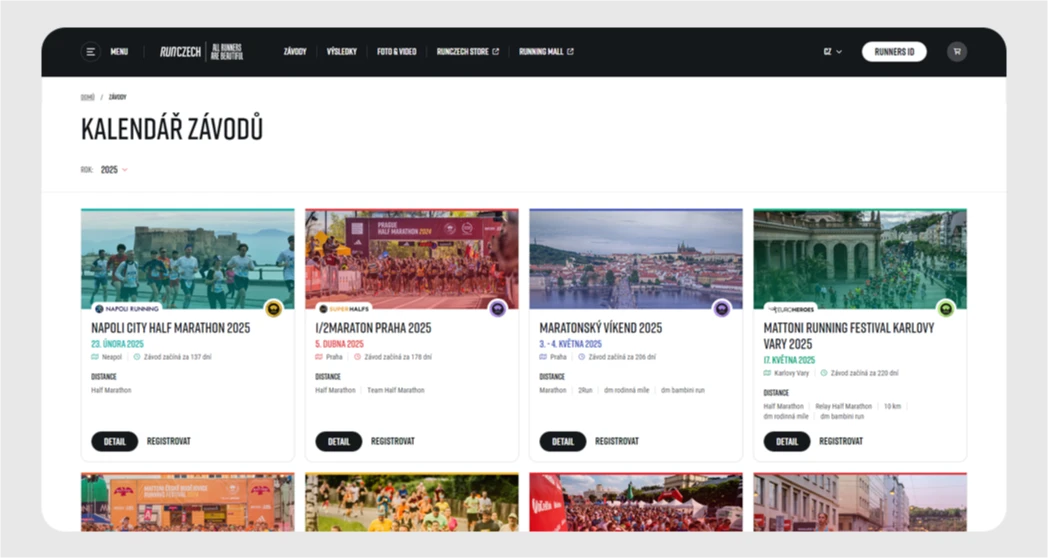The height and width of the screenshot is (558, 1048).
Task: Open the shopping cart icon
Action: click(956, 51)
